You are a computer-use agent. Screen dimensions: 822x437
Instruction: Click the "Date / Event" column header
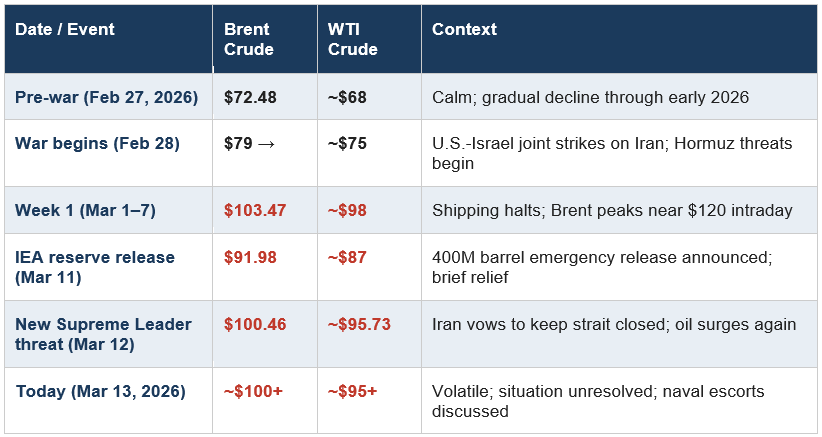pyautogui.click(x=65, y=30)
